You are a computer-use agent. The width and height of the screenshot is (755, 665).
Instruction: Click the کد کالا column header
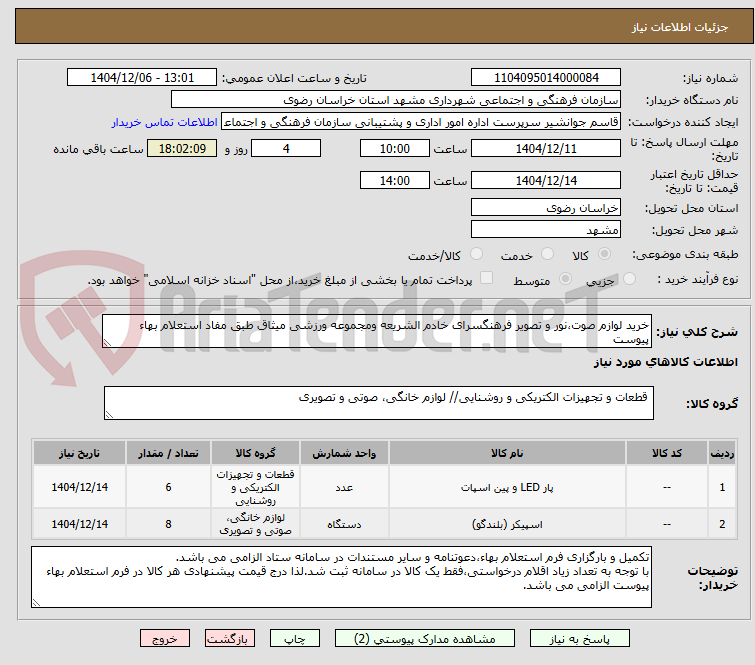point(666,453)
